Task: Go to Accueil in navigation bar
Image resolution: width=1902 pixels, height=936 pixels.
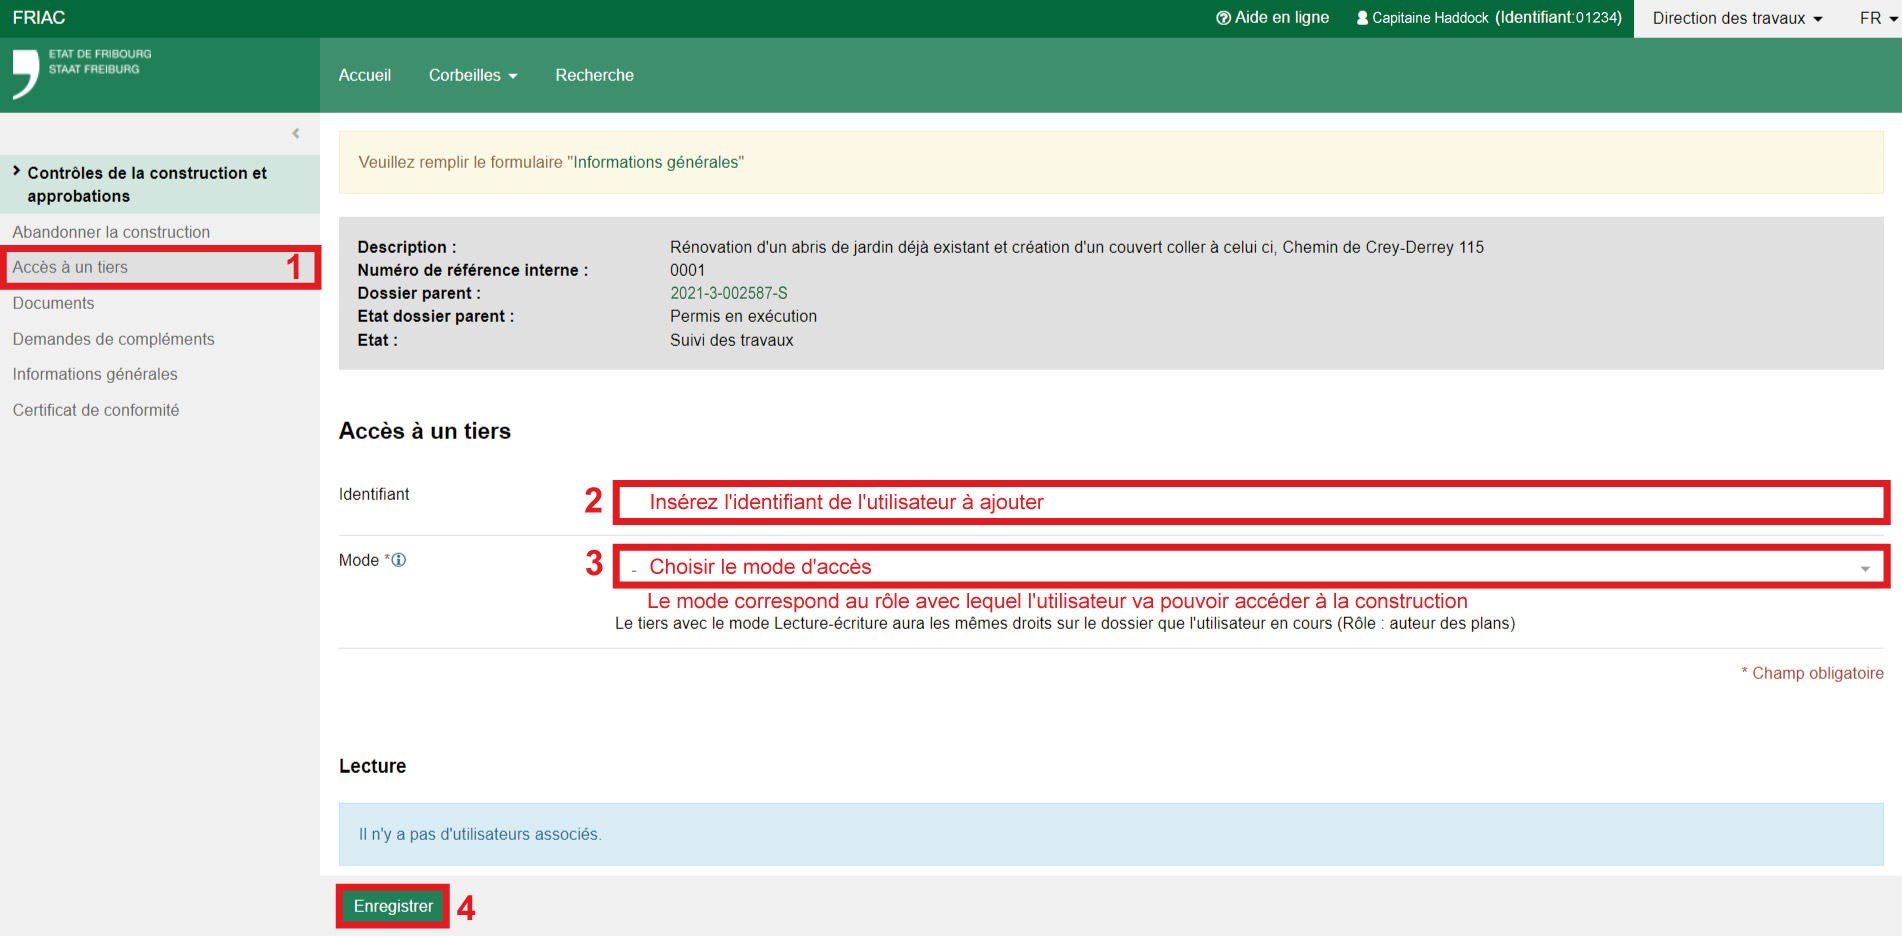Action: [364, 75]
